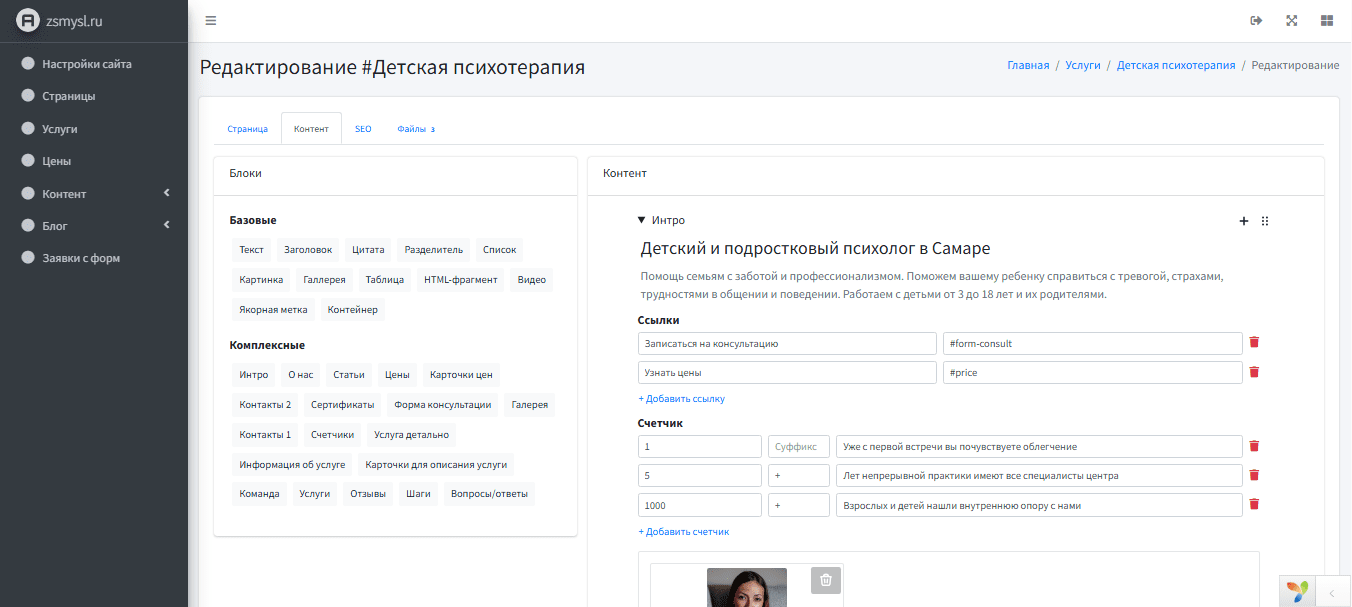This screenshot has width=1352, height=607.
Task: Remove the 1000 counter via trash icon
Action: tap(1254, 504)
